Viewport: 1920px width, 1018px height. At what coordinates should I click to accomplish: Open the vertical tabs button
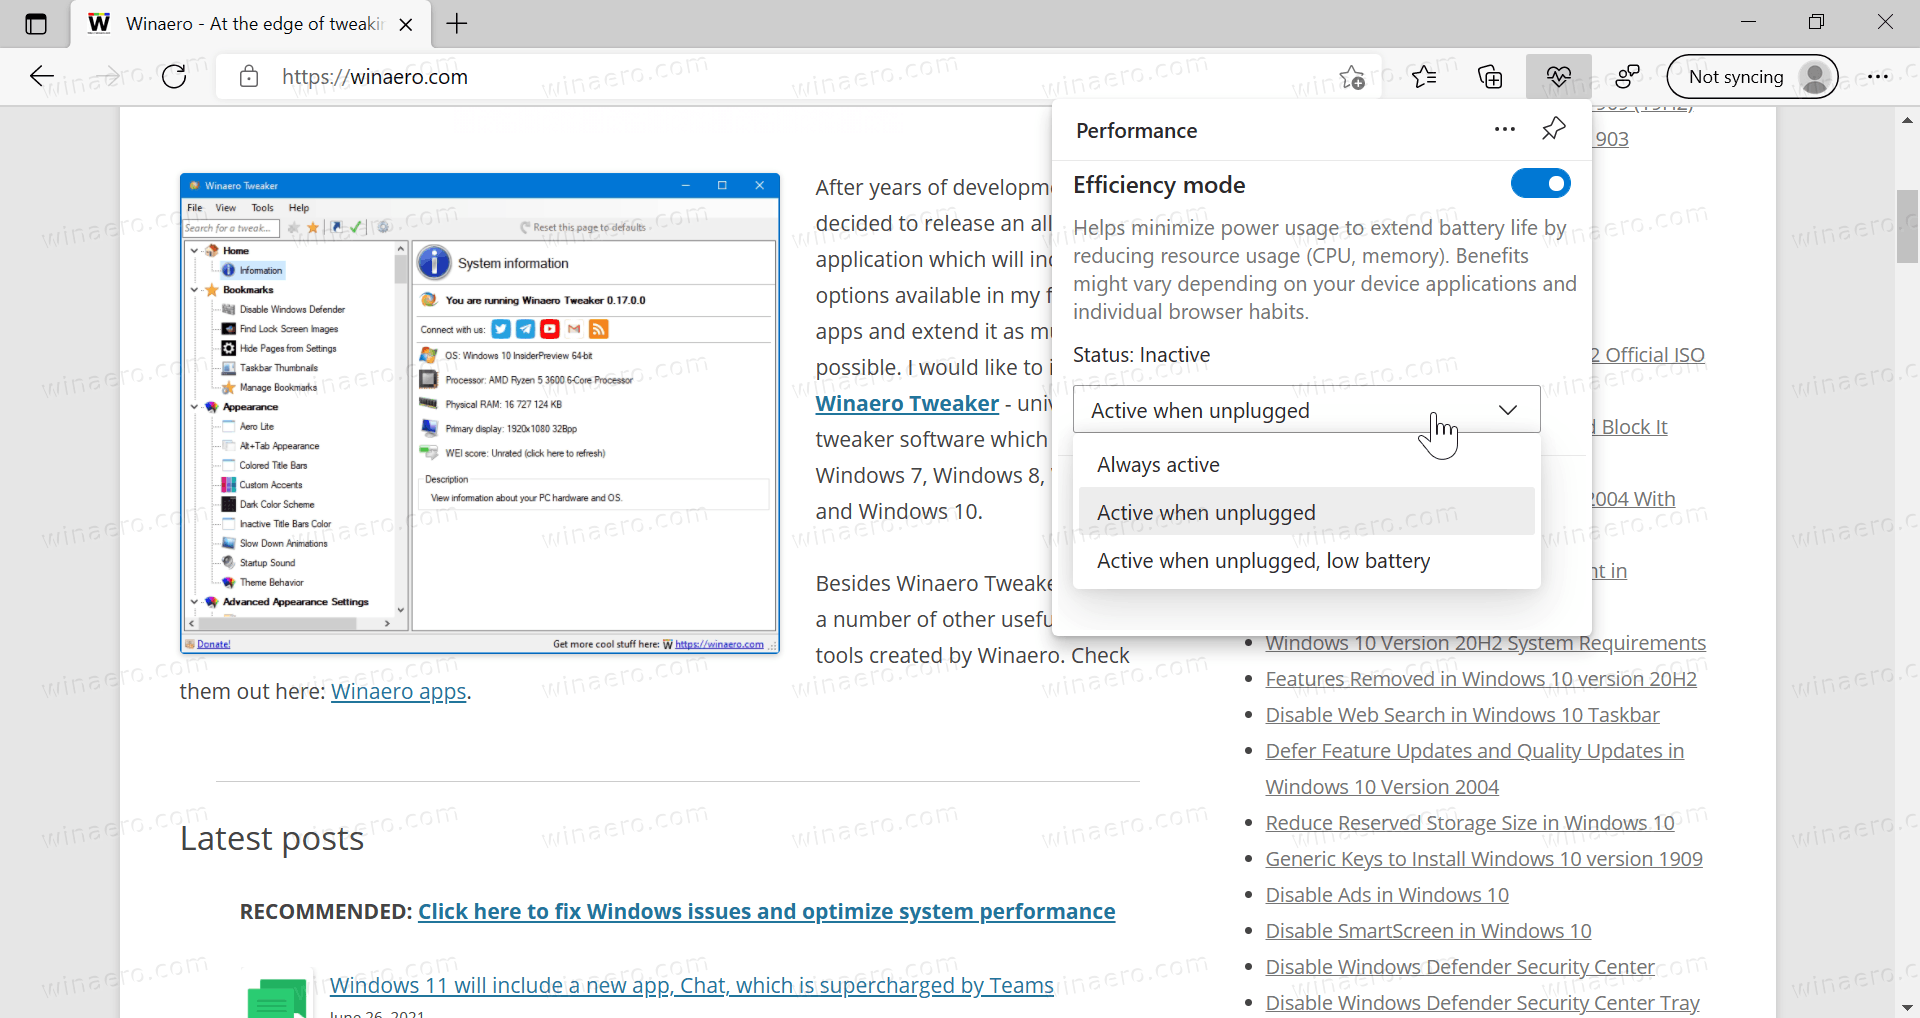tap(36, 24)
